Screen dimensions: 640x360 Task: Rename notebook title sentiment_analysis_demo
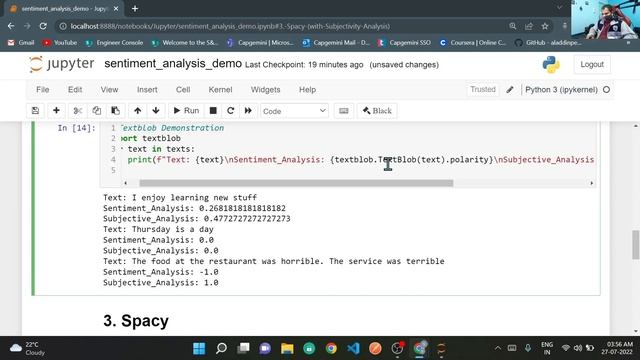click(173, 64)
